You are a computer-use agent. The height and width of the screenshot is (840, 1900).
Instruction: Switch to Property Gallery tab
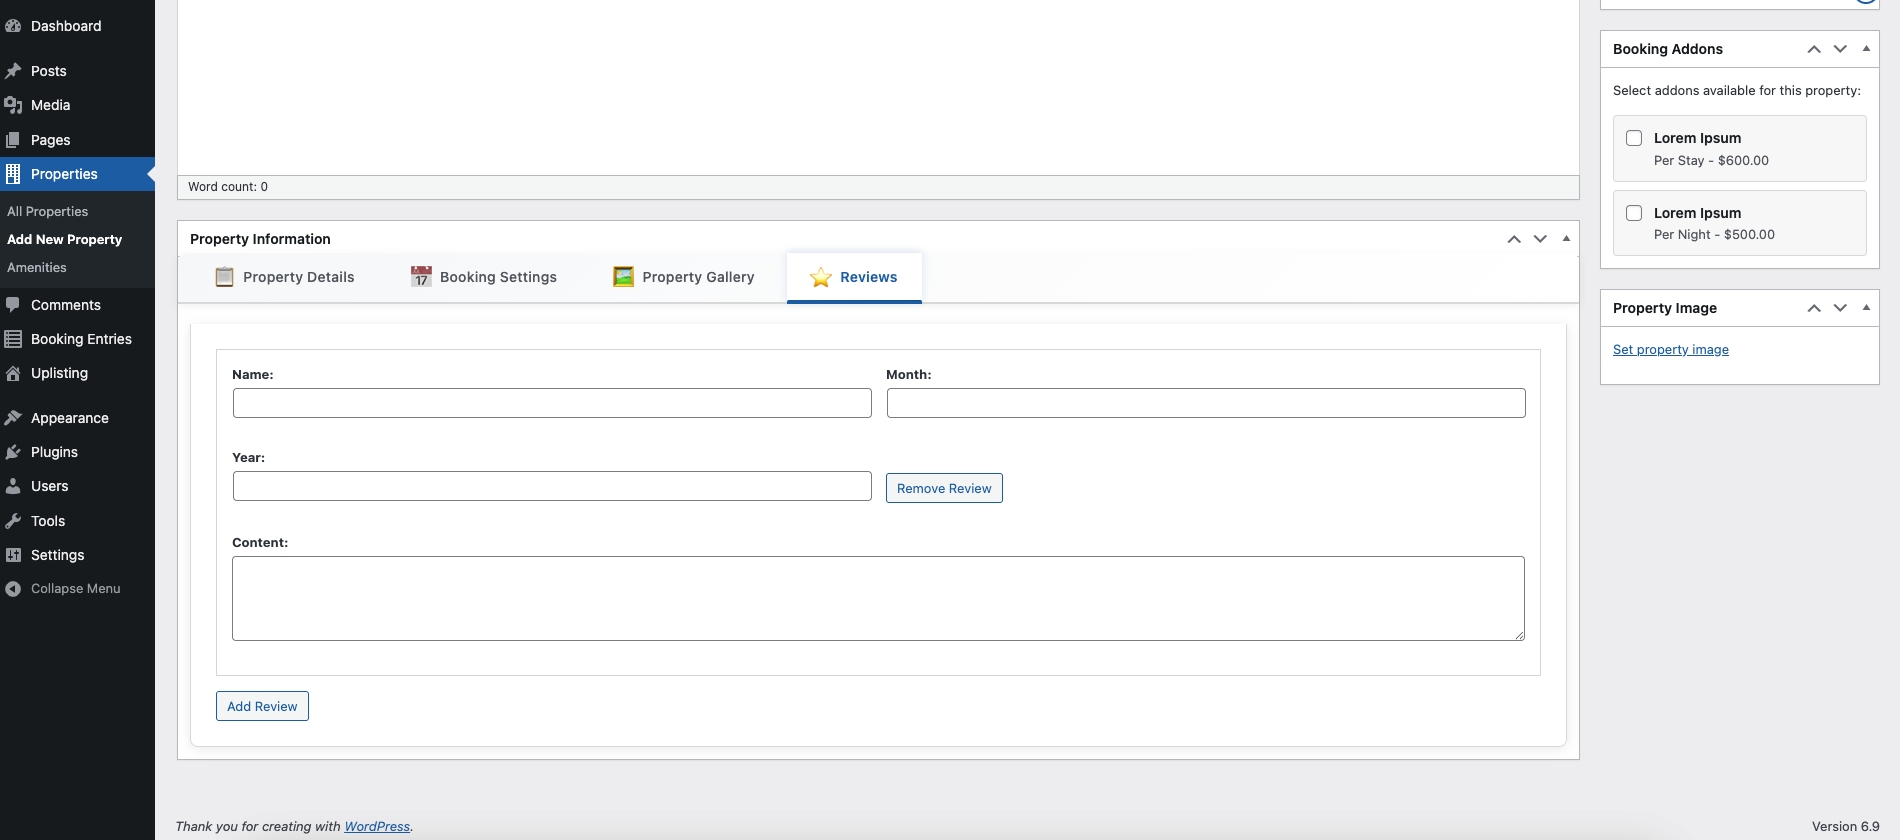click(x=684, y=277)
